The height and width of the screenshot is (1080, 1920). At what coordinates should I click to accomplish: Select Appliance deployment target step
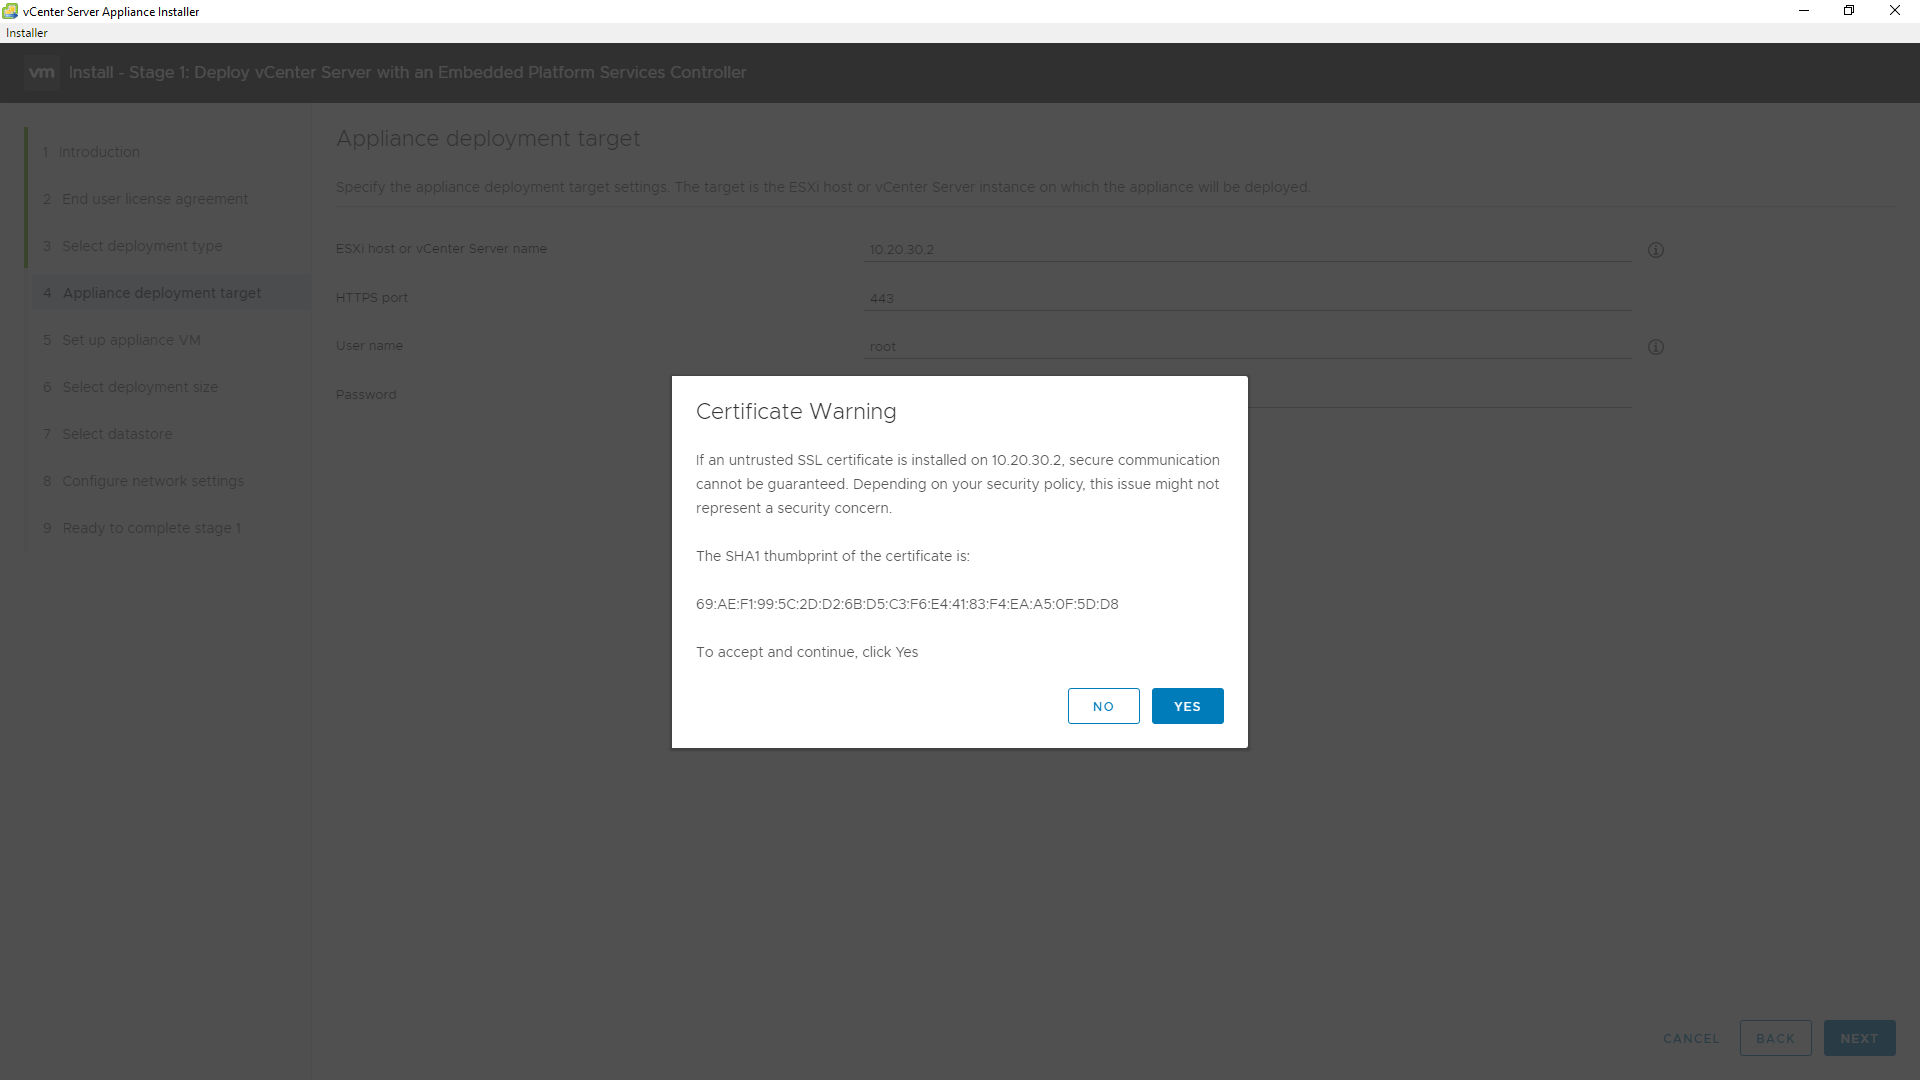(x=161, y=293)
